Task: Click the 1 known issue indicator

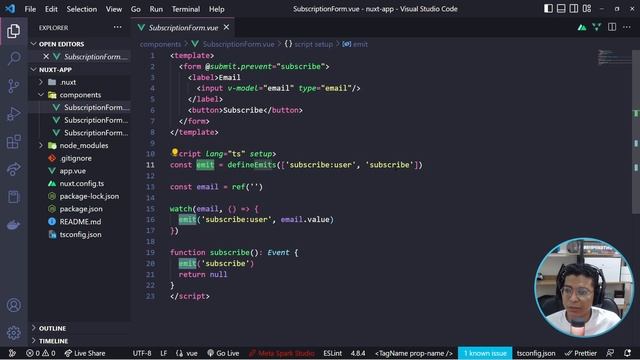Action: (x=485, y=353)
